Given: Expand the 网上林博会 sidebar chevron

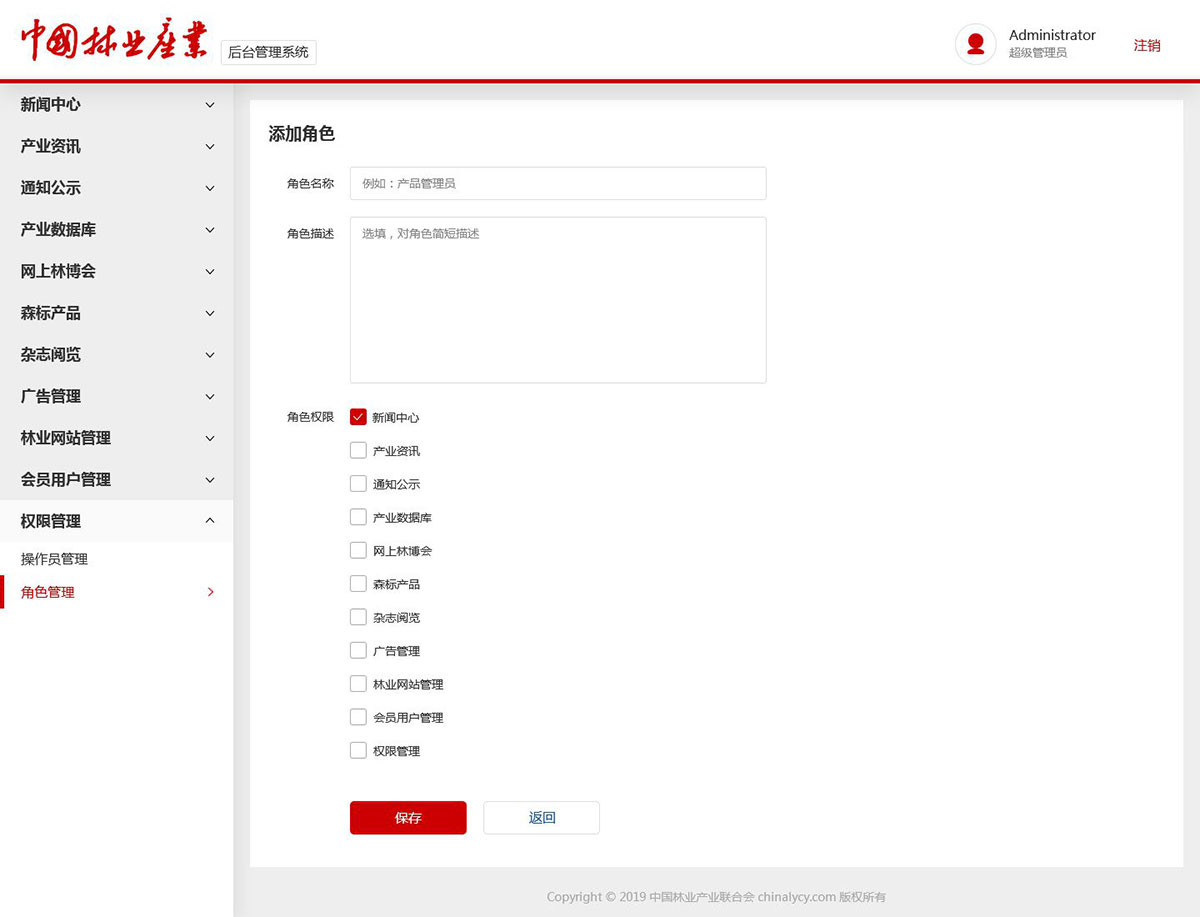Looking at the screenshot, I should 210,272.
